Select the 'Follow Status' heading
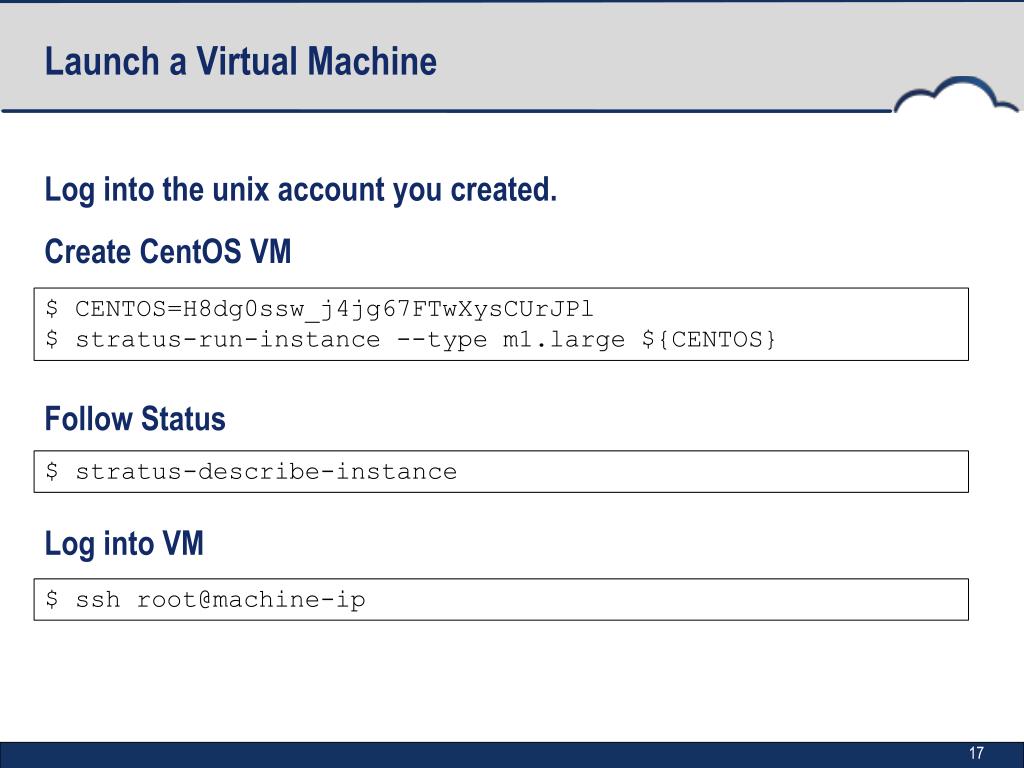Image resolution: width=1024 pixels, height=768 pixels. click(x=135, y=419)
